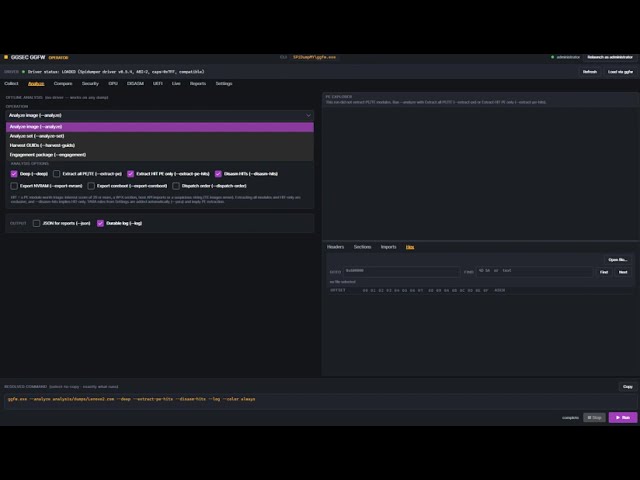640x480 pixels.
Task: Choose Analyze image (--analyze) option
Action: [160, 127]
